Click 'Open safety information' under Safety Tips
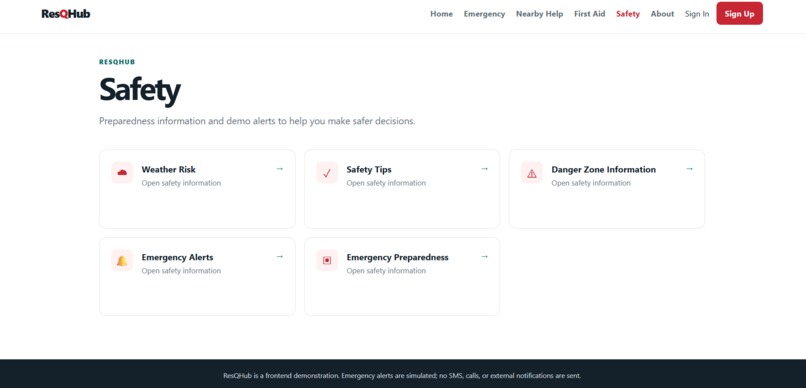 [x=386, y=183]
